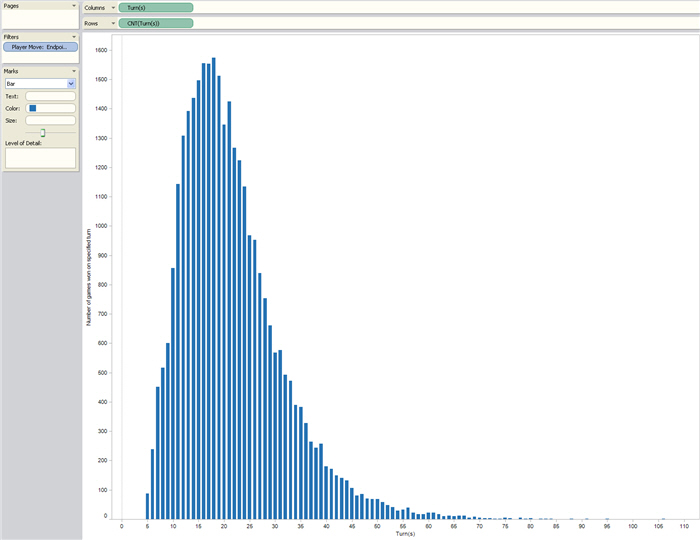
Task: Click the Filters shelf title
Action: 11,37
